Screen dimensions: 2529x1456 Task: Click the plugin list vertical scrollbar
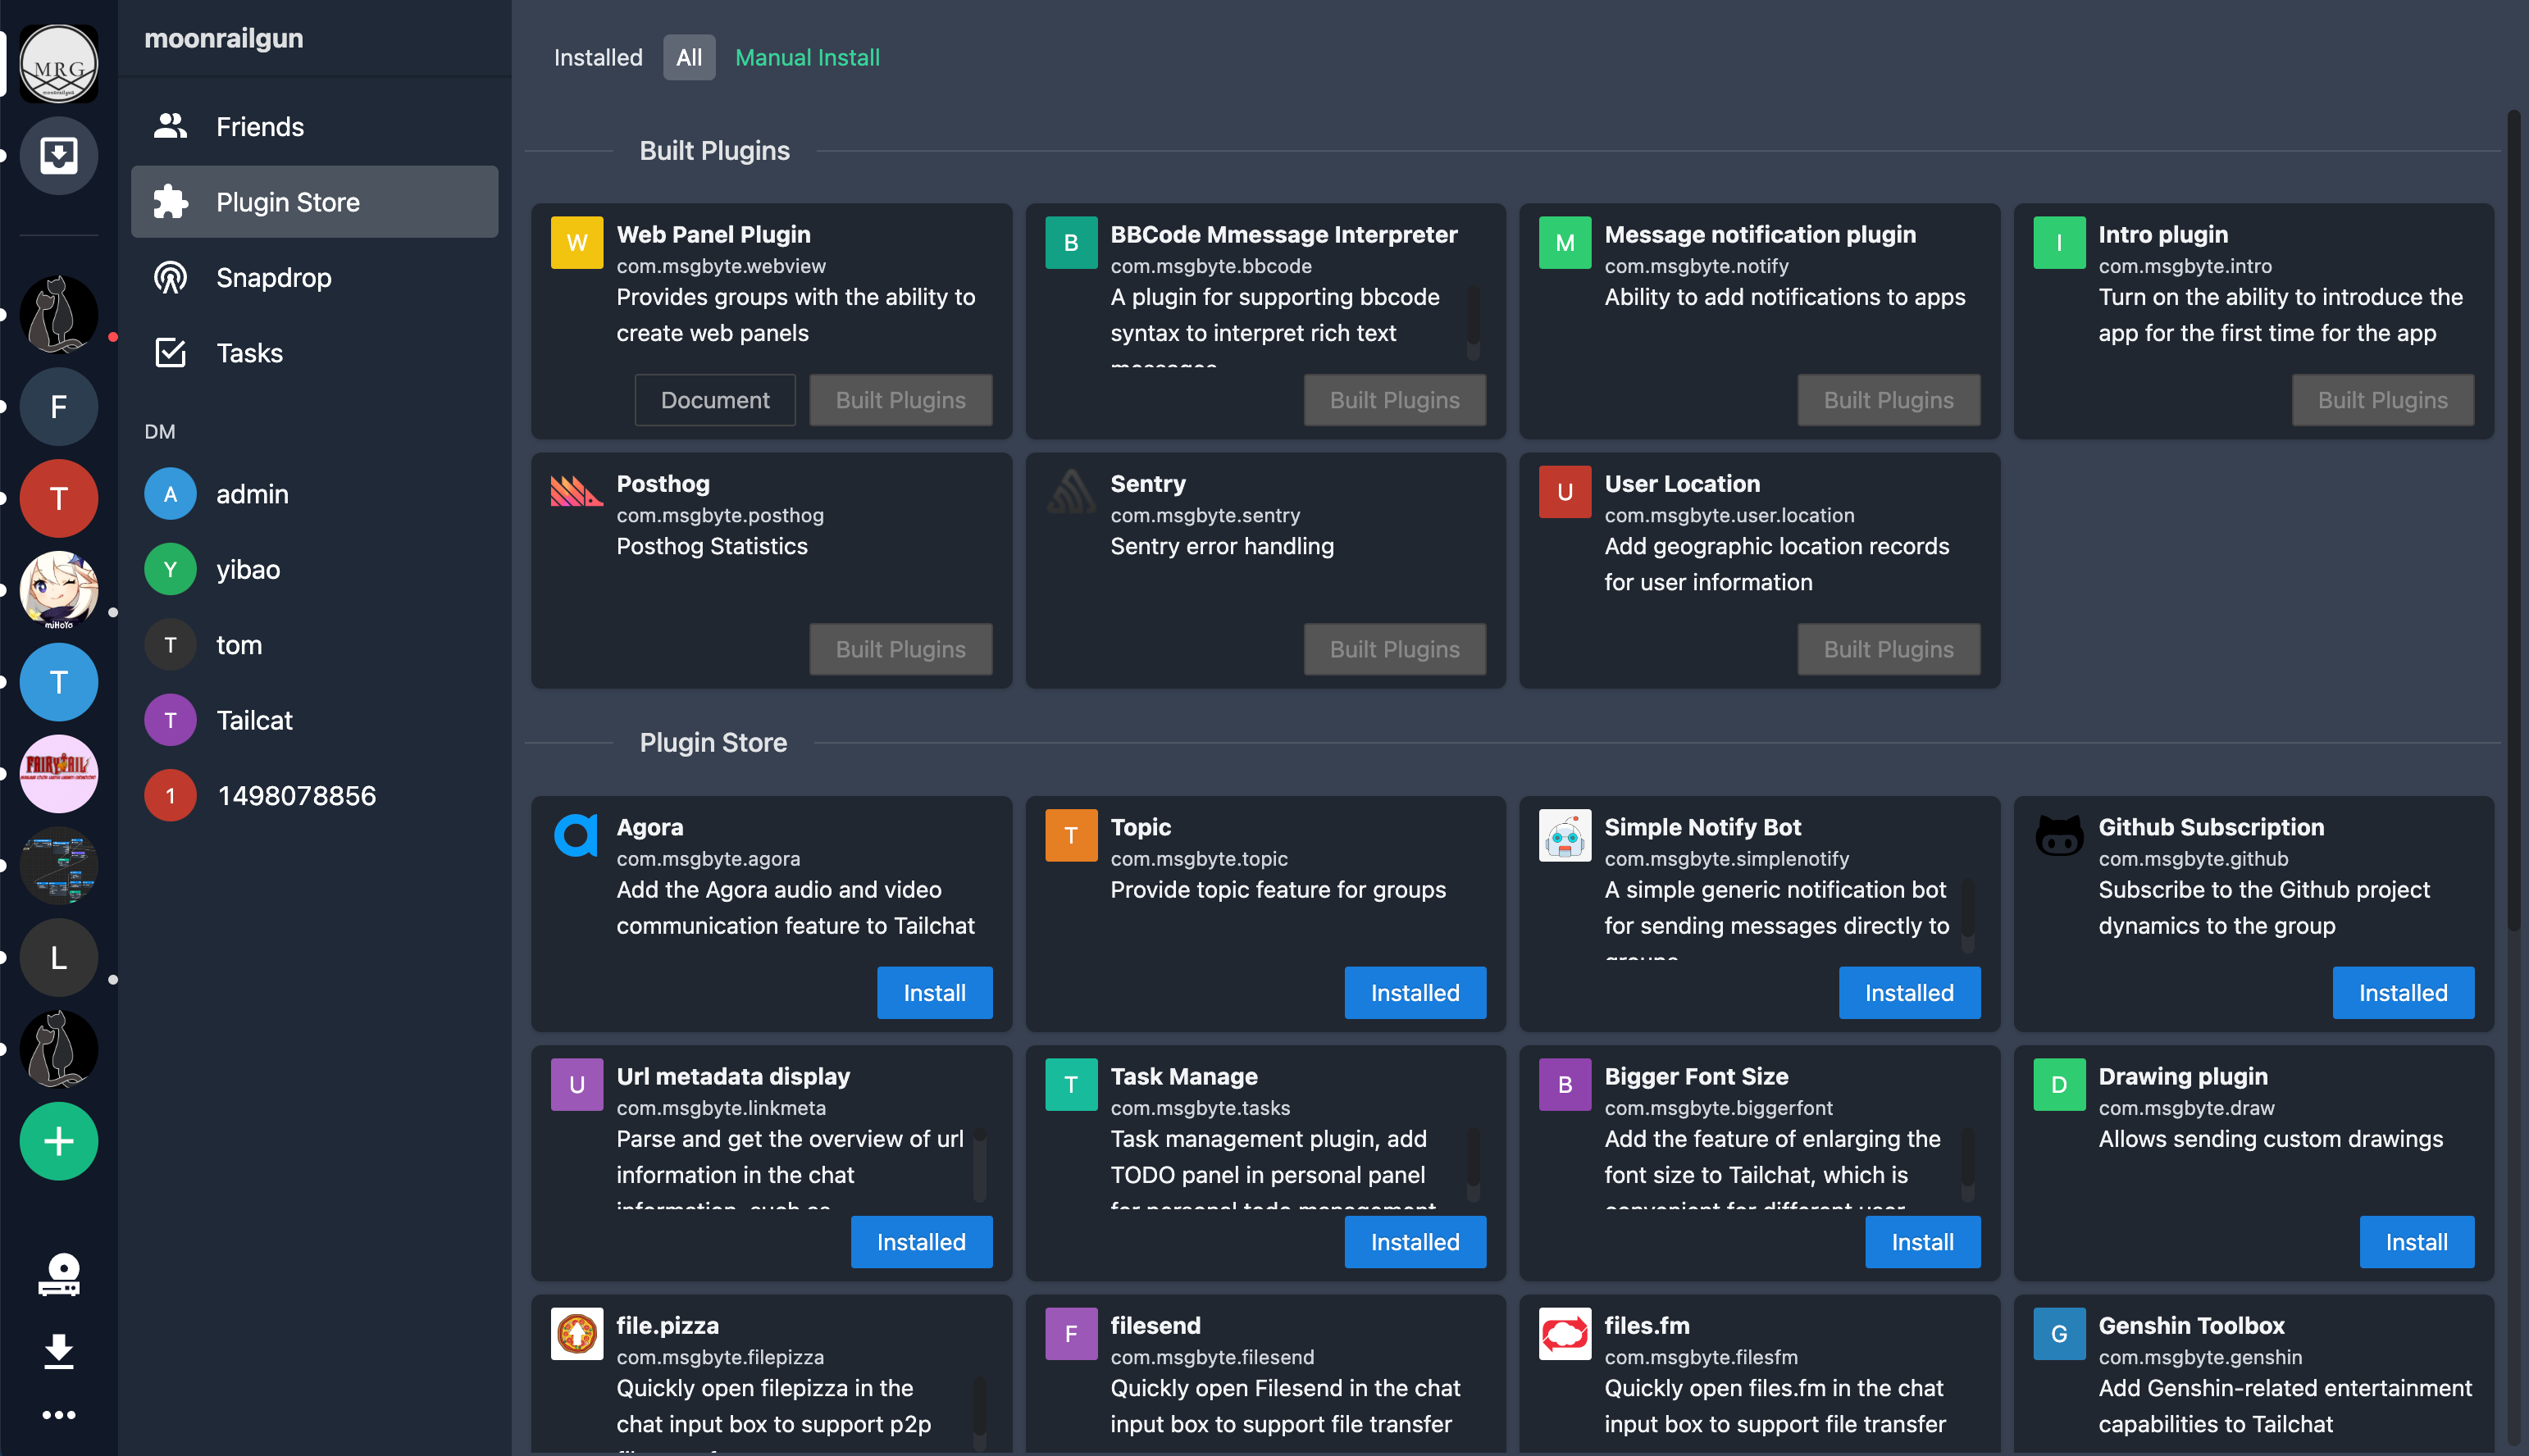[x=2513, y=520]
